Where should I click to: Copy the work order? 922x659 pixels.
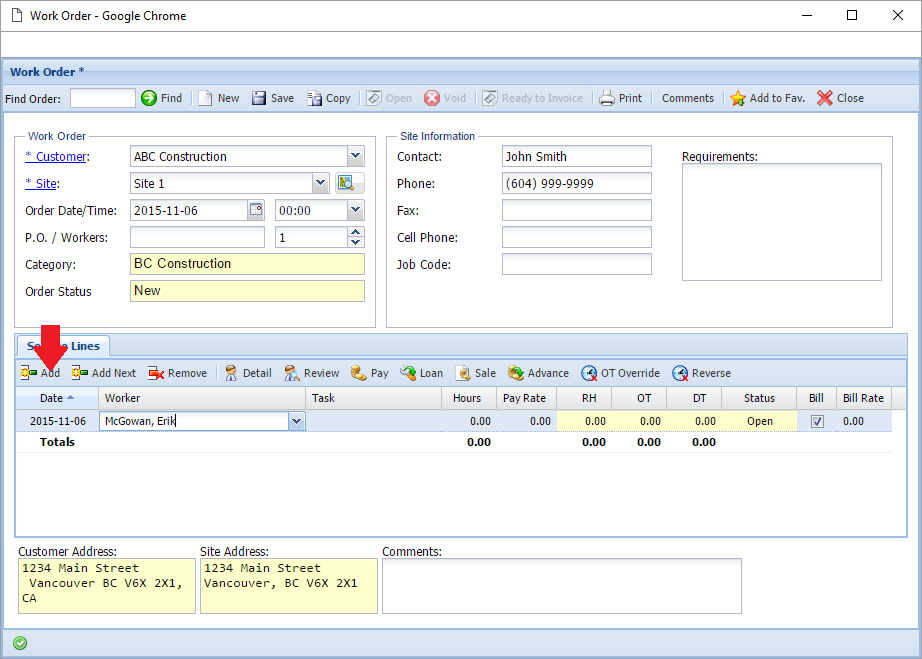coord(329,98)
